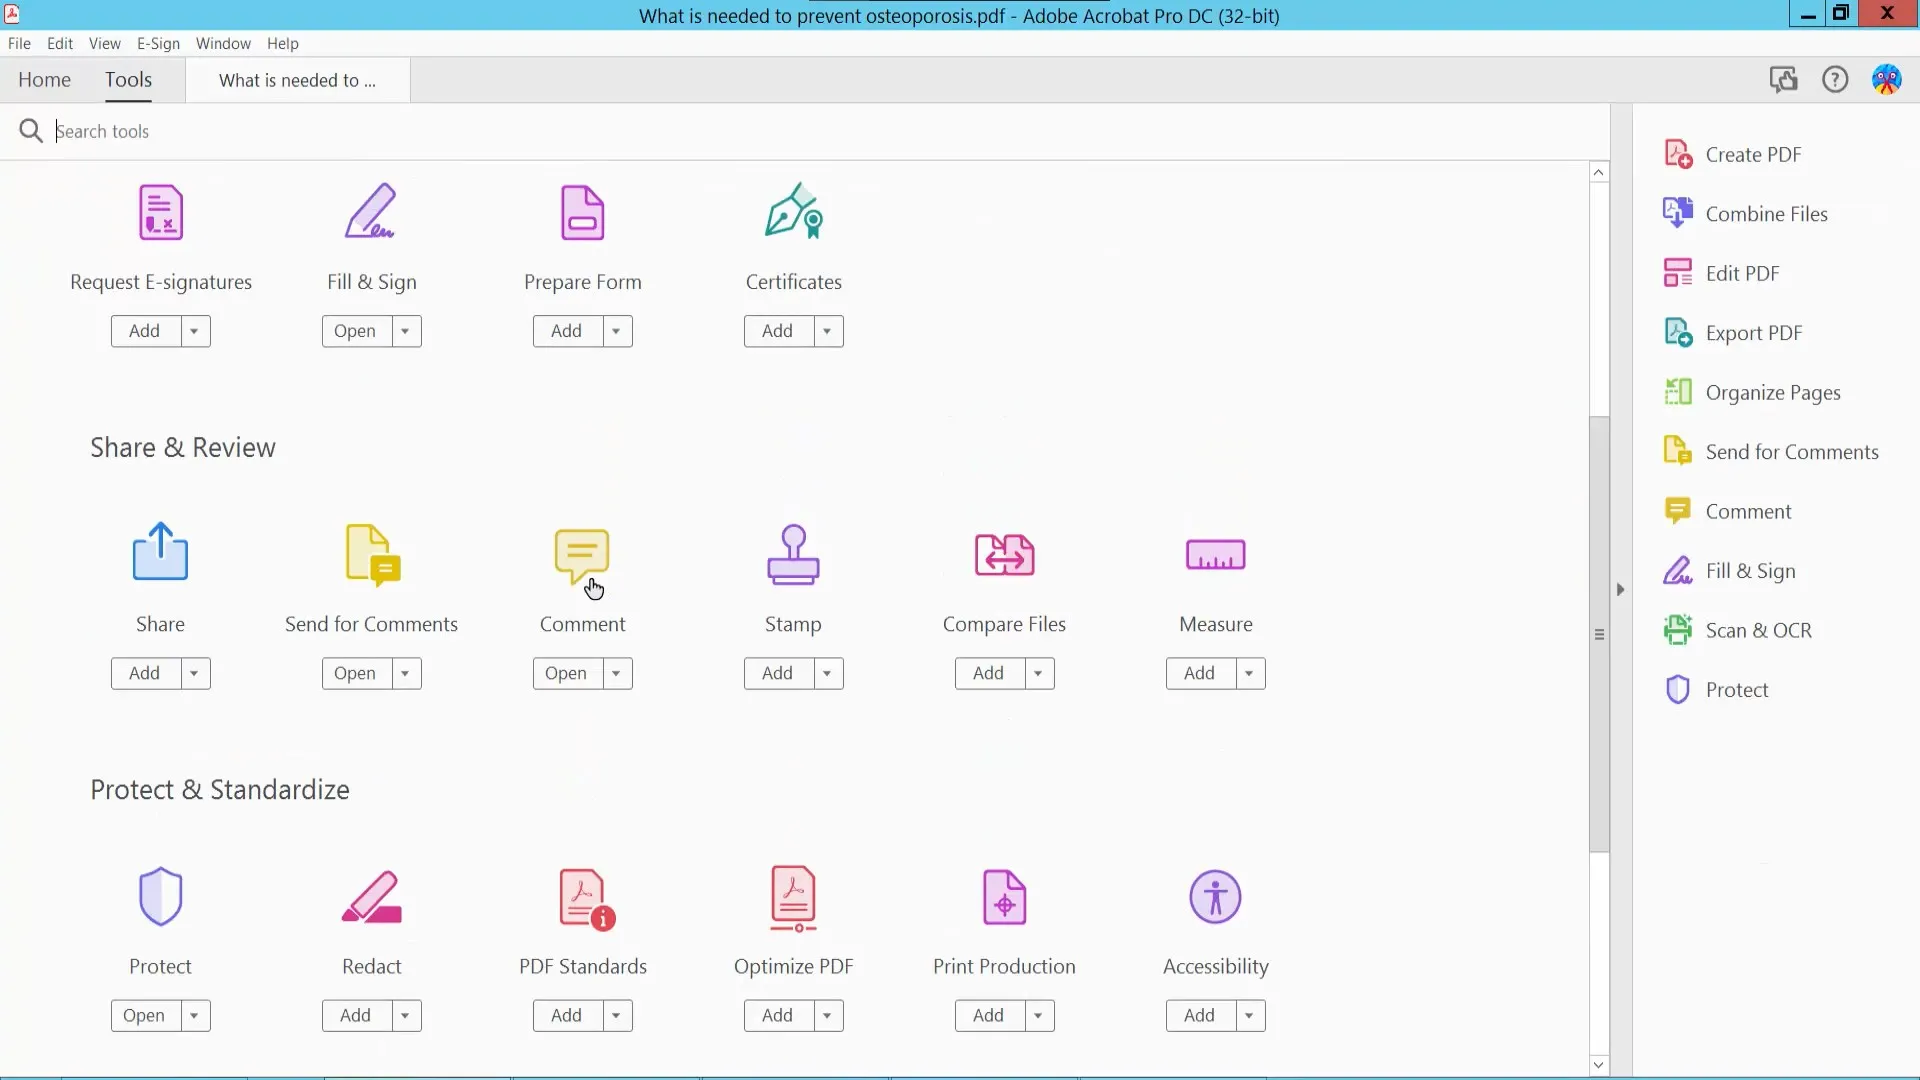The width and height of the screenshot is (1920, 1080).
Task: Click Add for Print Production
Action: [989, 1015]
